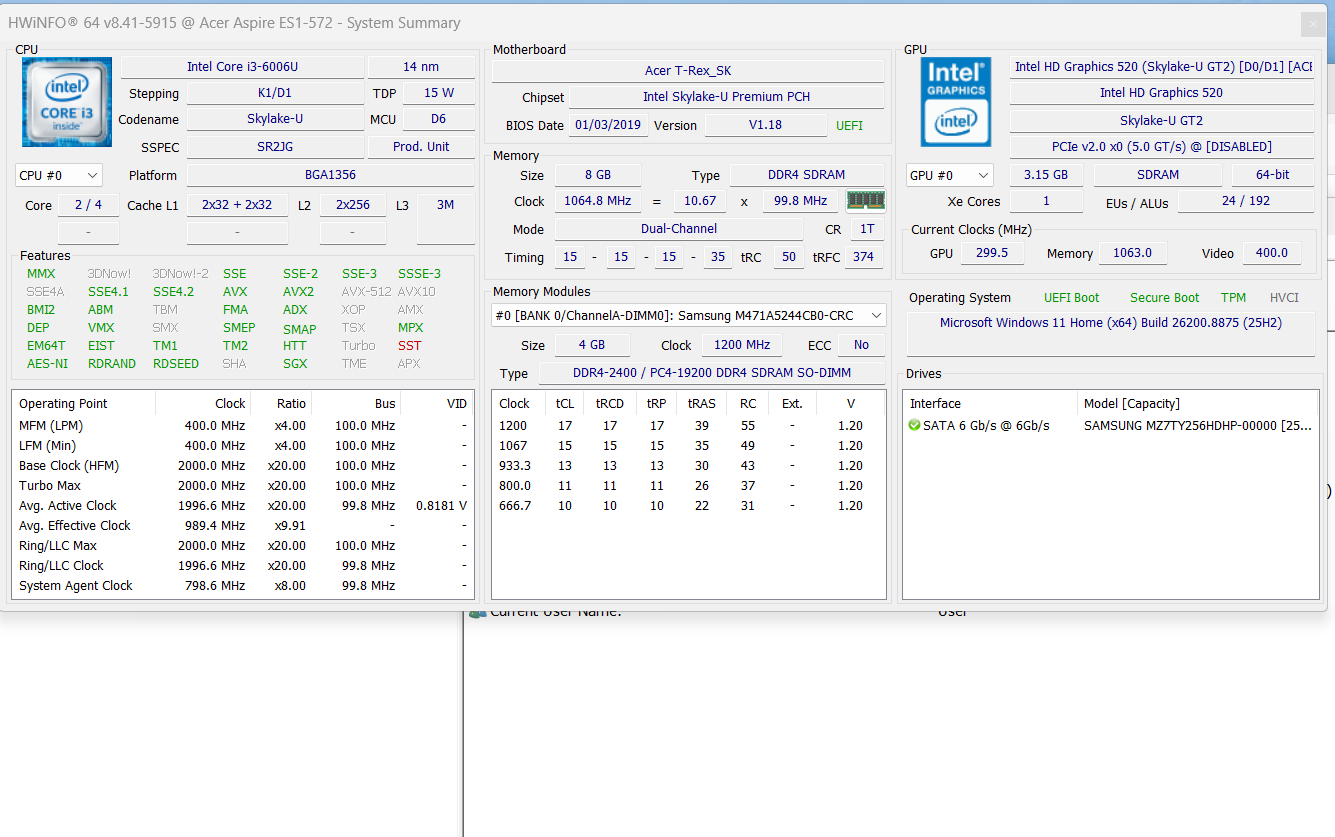Select the 933.3 clock row in memory timings
This screenshot has width=1335, height=837.
point(688,466)
